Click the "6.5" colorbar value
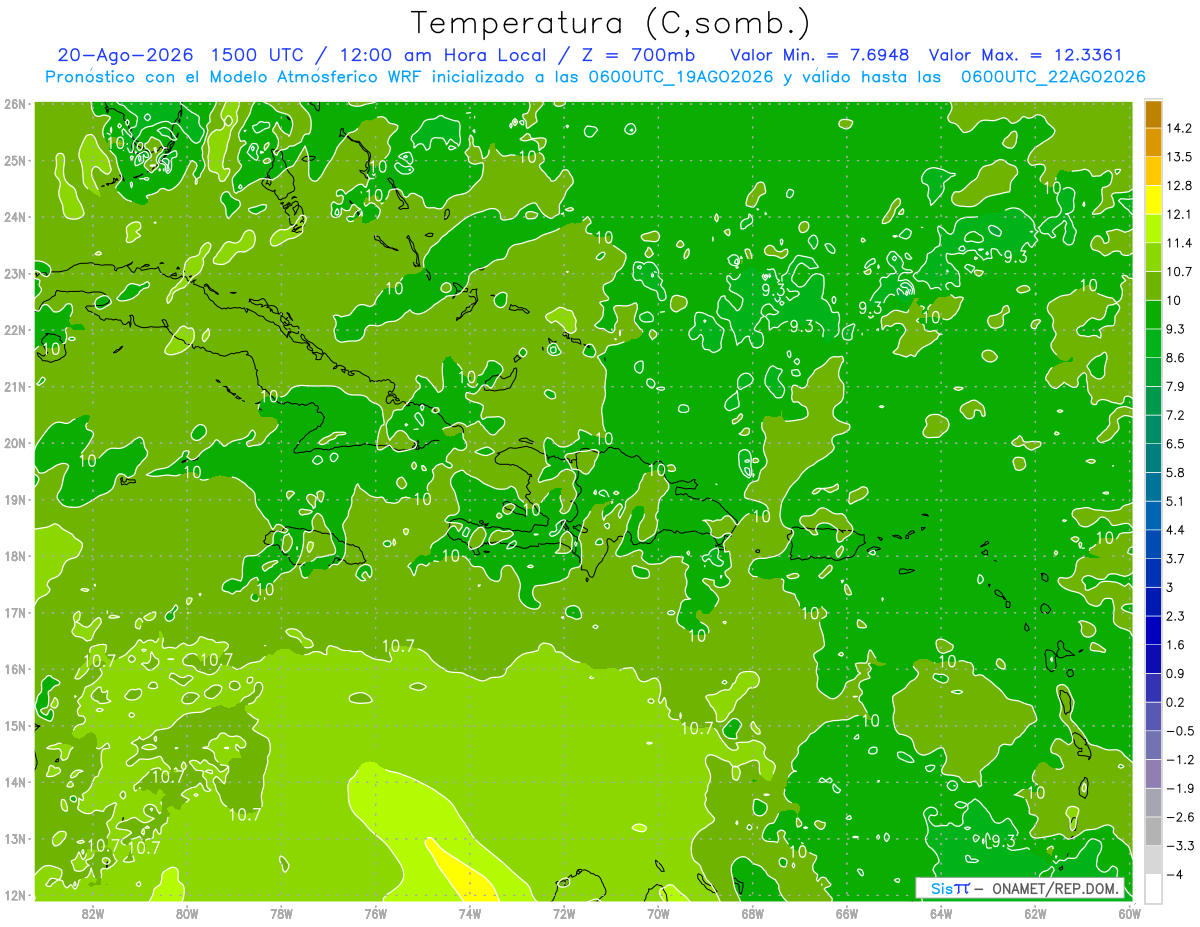This screenshot has width=1200, height=927. pos(1176,444)
